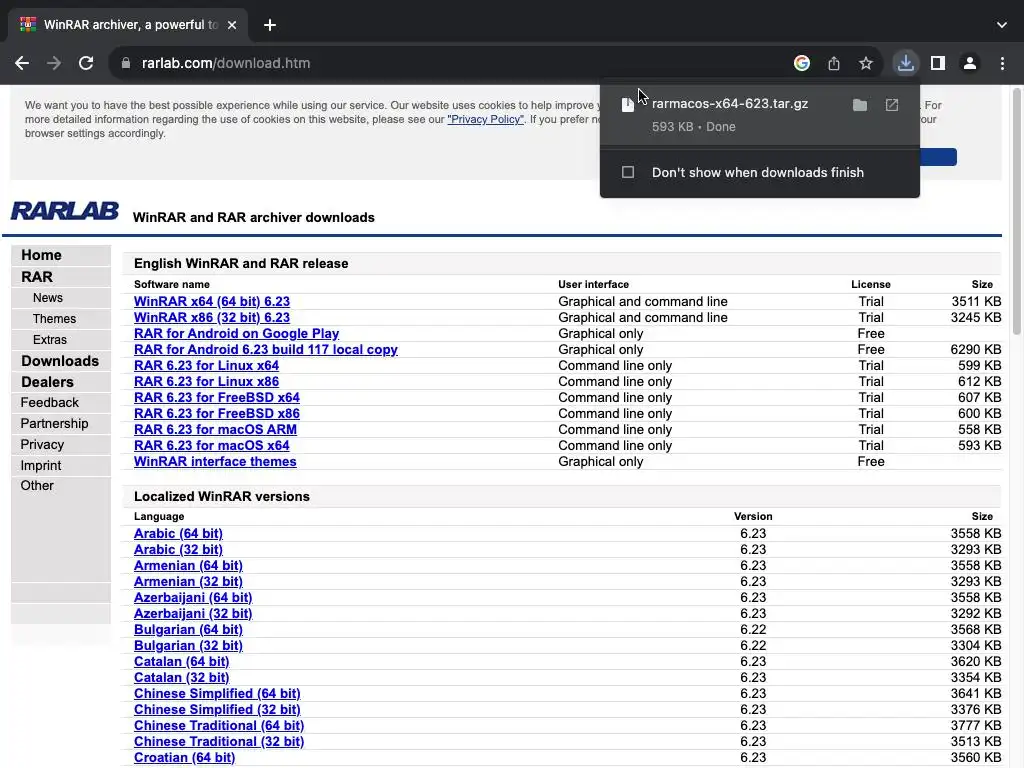Open Partnership in the sidebar
The image size is (1024, 768).
pyautogui.click(x=54, y=424)
